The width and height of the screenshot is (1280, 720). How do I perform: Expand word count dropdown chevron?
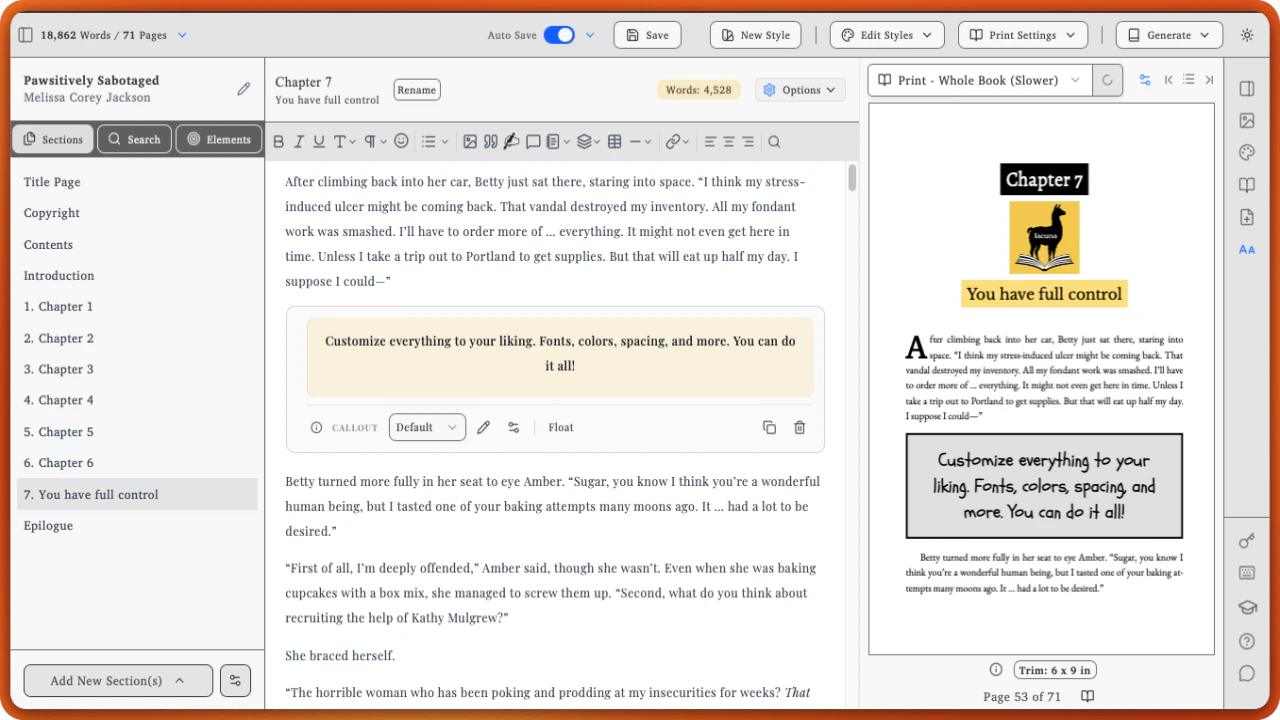pyautogui.click(x=182, y=35)
